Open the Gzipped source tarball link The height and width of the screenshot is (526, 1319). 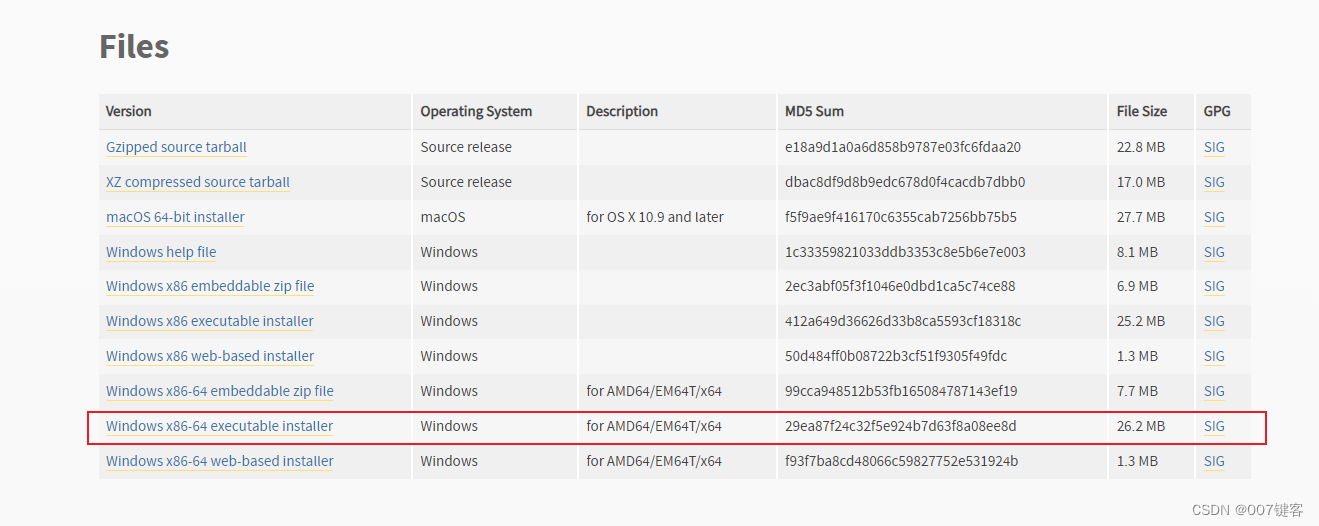click(x=176, y=147)
